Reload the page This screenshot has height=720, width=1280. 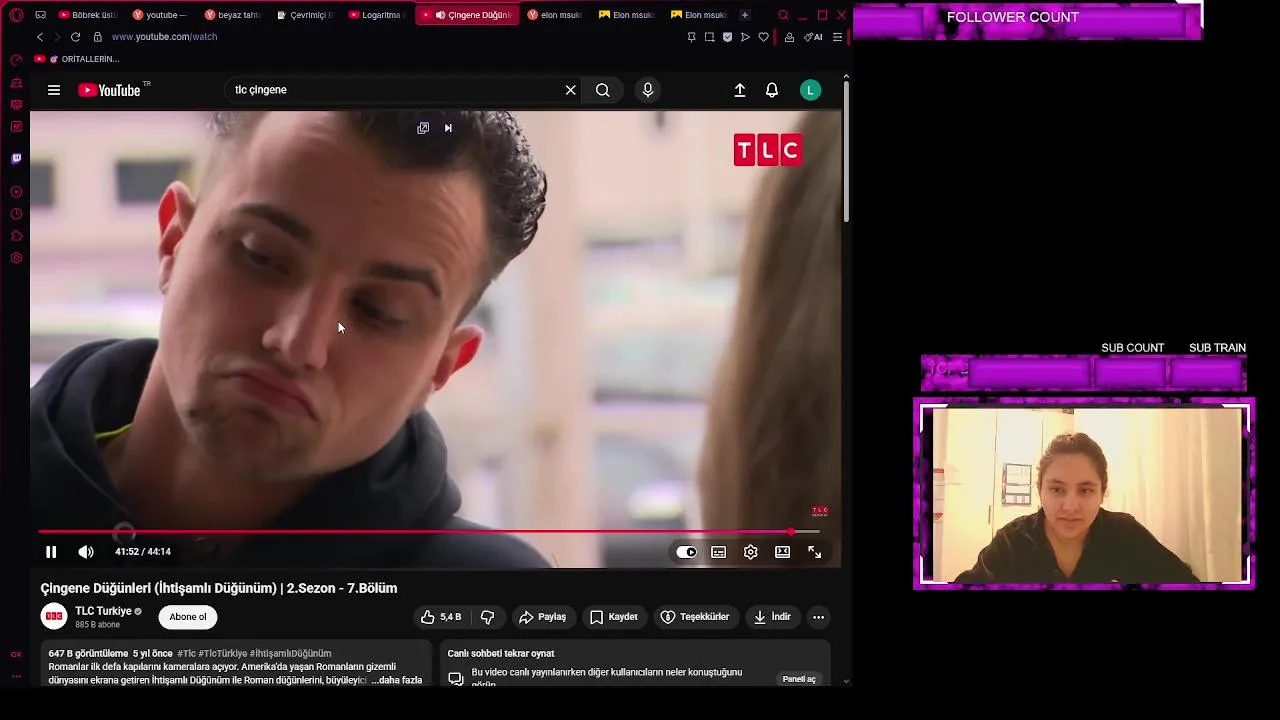tap(75, 37)
